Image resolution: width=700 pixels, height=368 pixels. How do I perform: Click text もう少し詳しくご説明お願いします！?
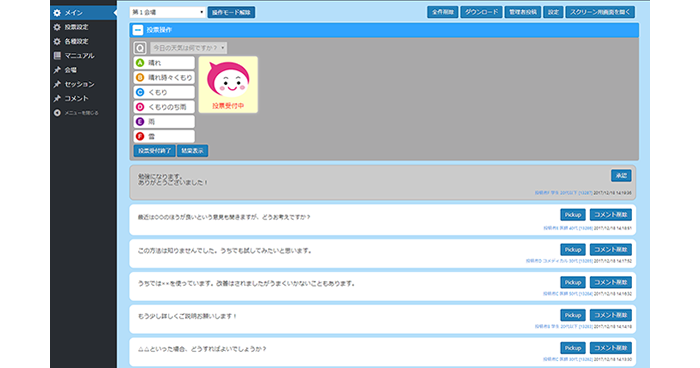point(188,316)
